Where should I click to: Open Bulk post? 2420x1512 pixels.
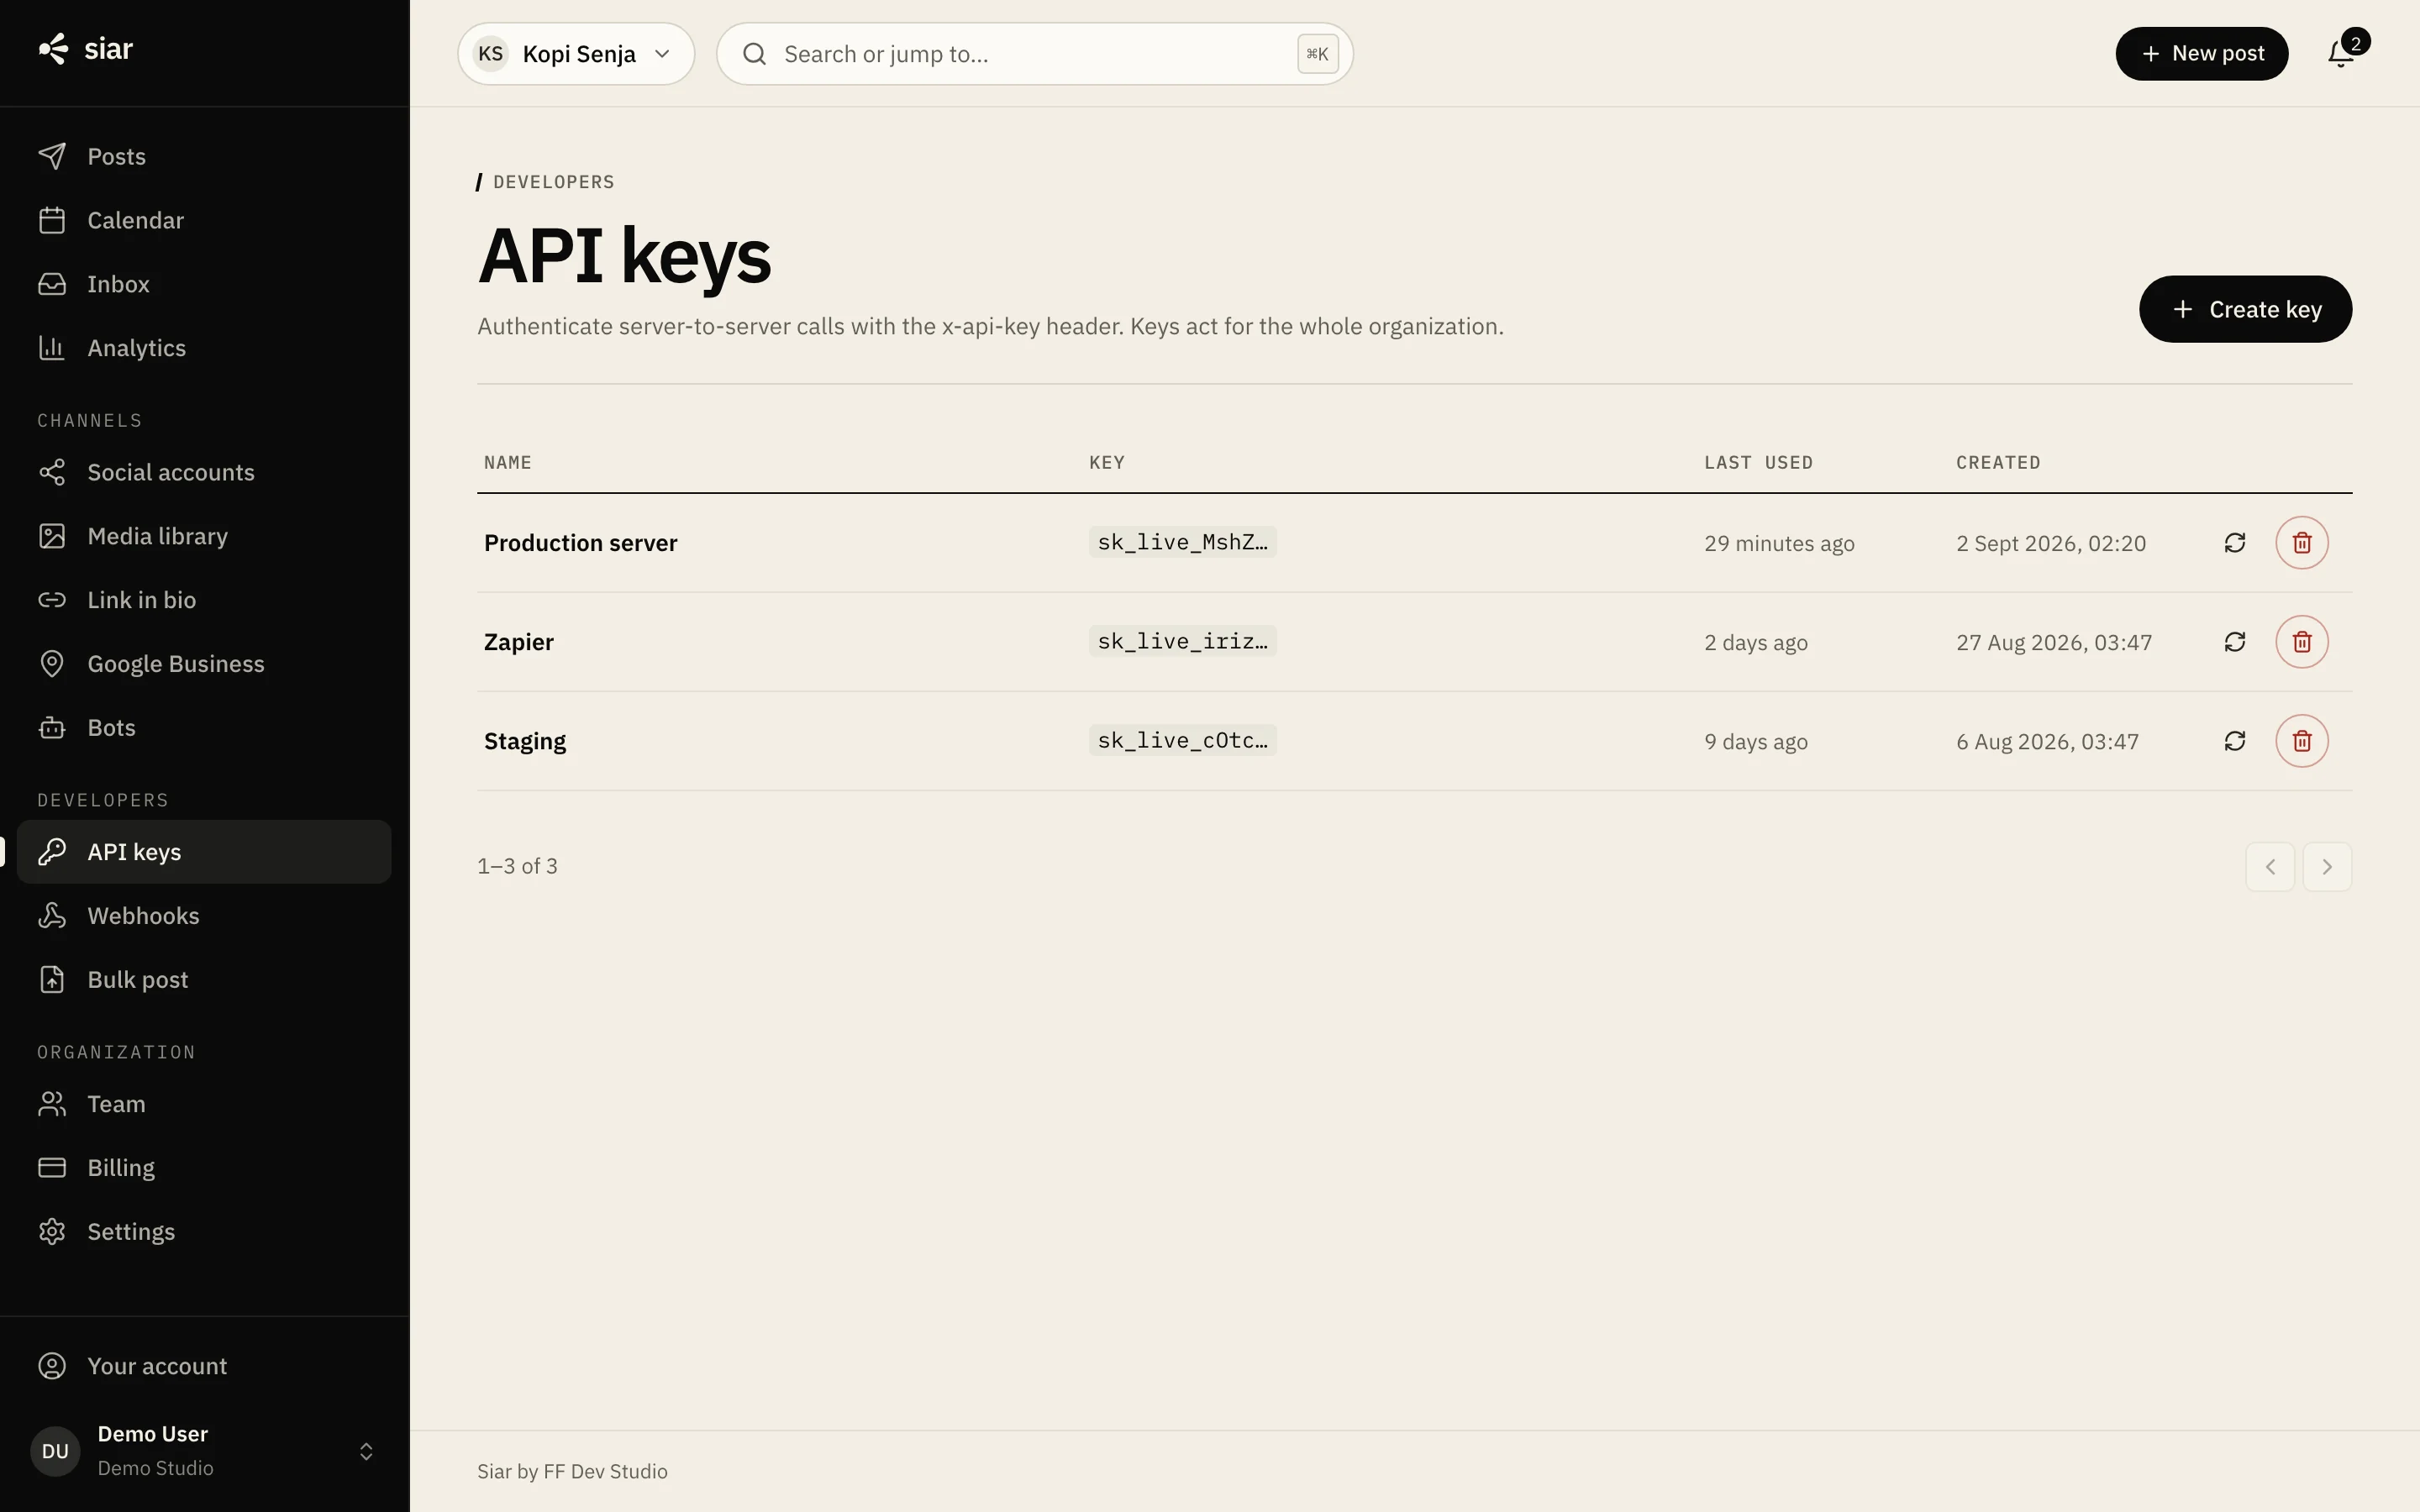pos(204,980)
